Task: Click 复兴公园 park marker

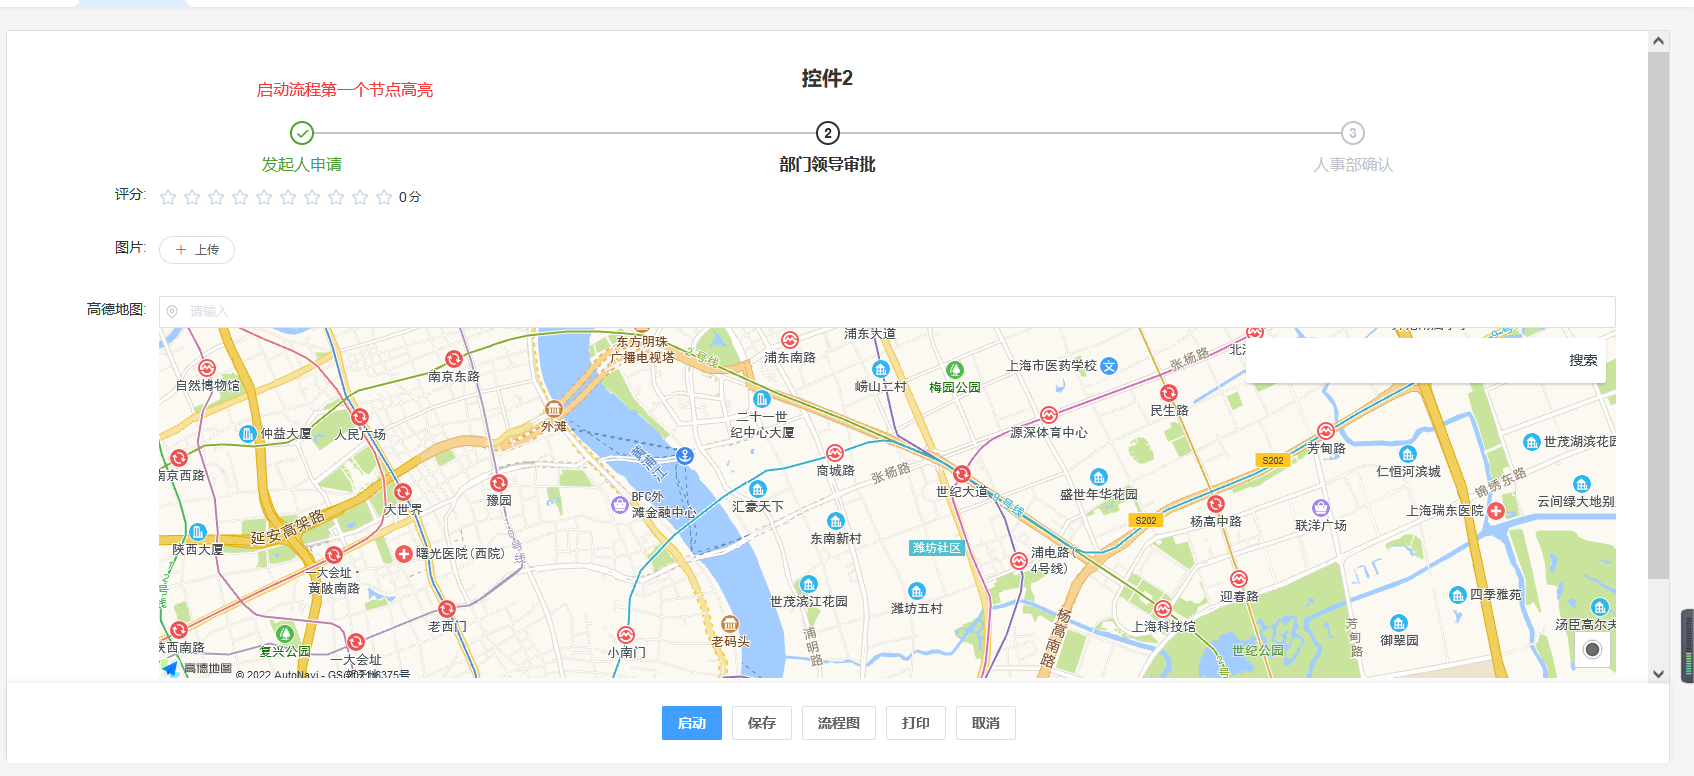Action: [285, 634]
